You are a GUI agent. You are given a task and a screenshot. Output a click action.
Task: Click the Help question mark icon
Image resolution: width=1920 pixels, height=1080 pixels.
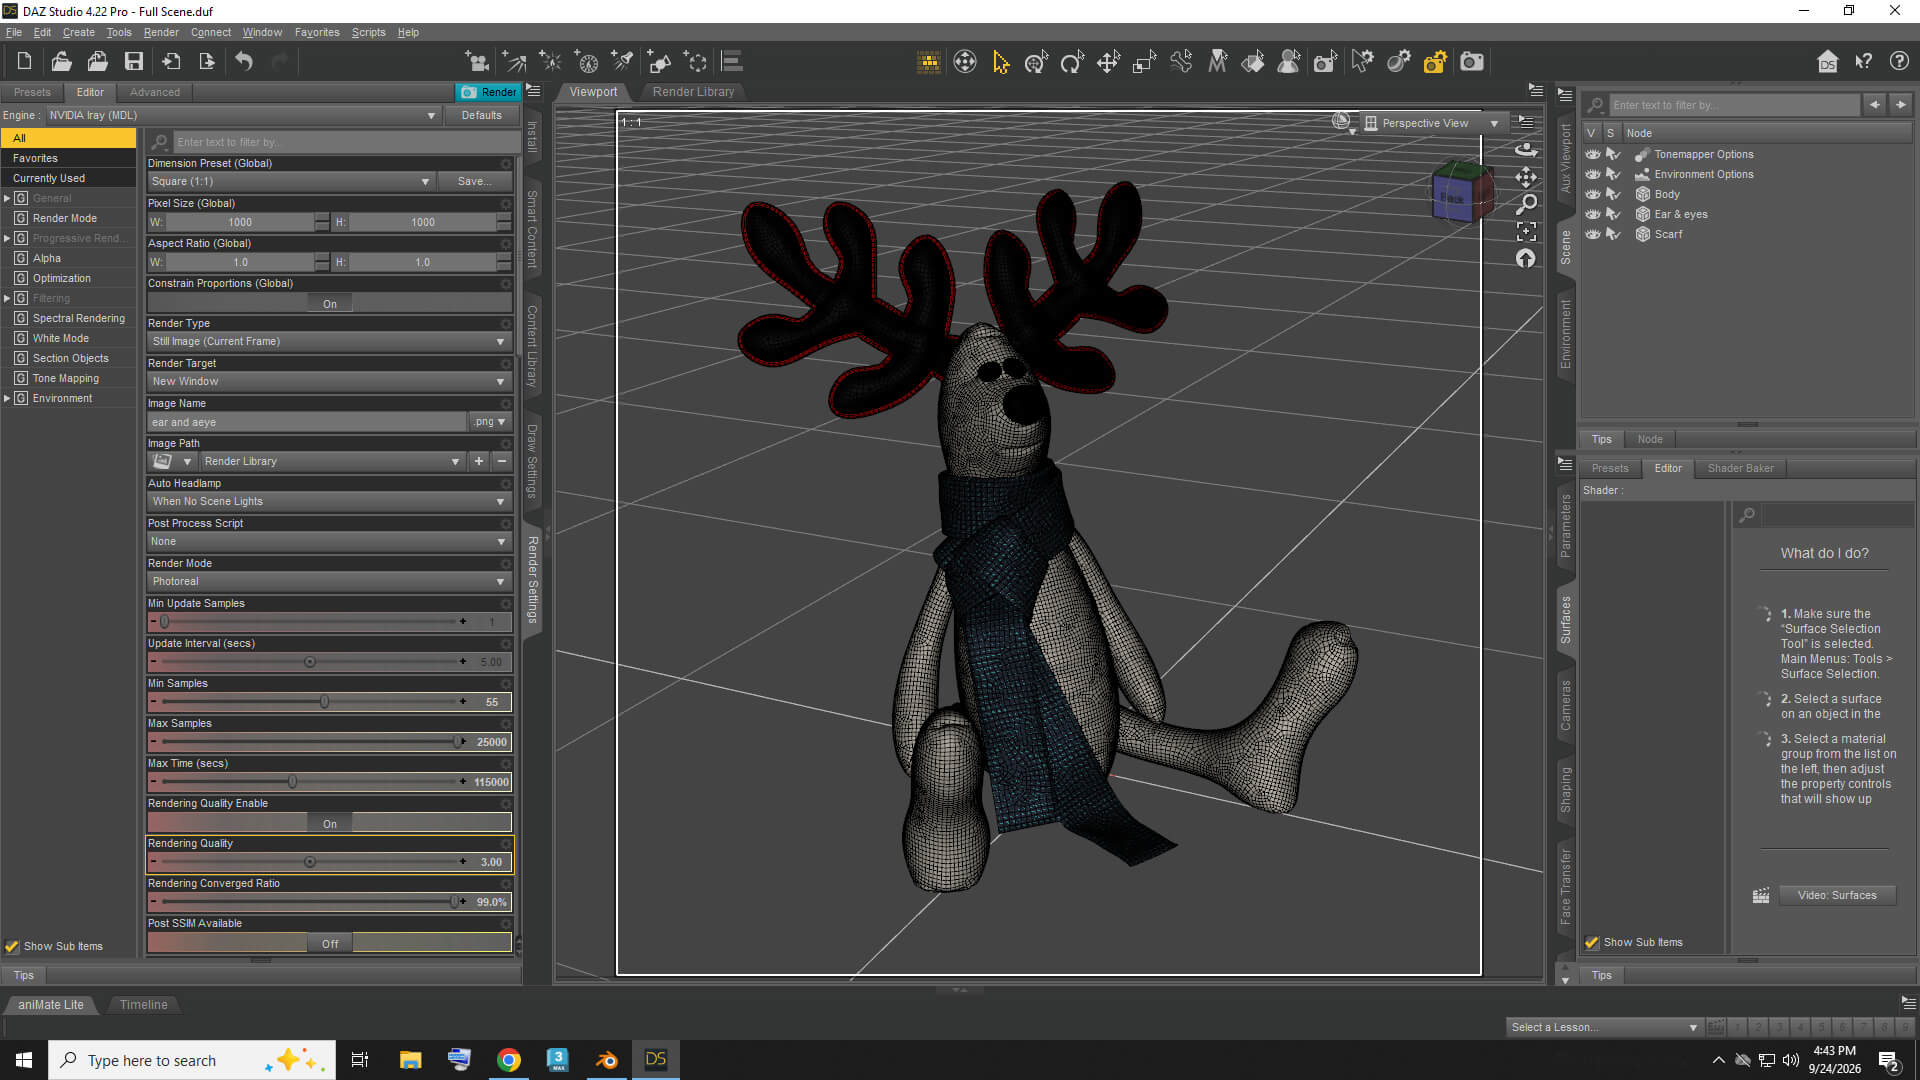point(1899,62)
